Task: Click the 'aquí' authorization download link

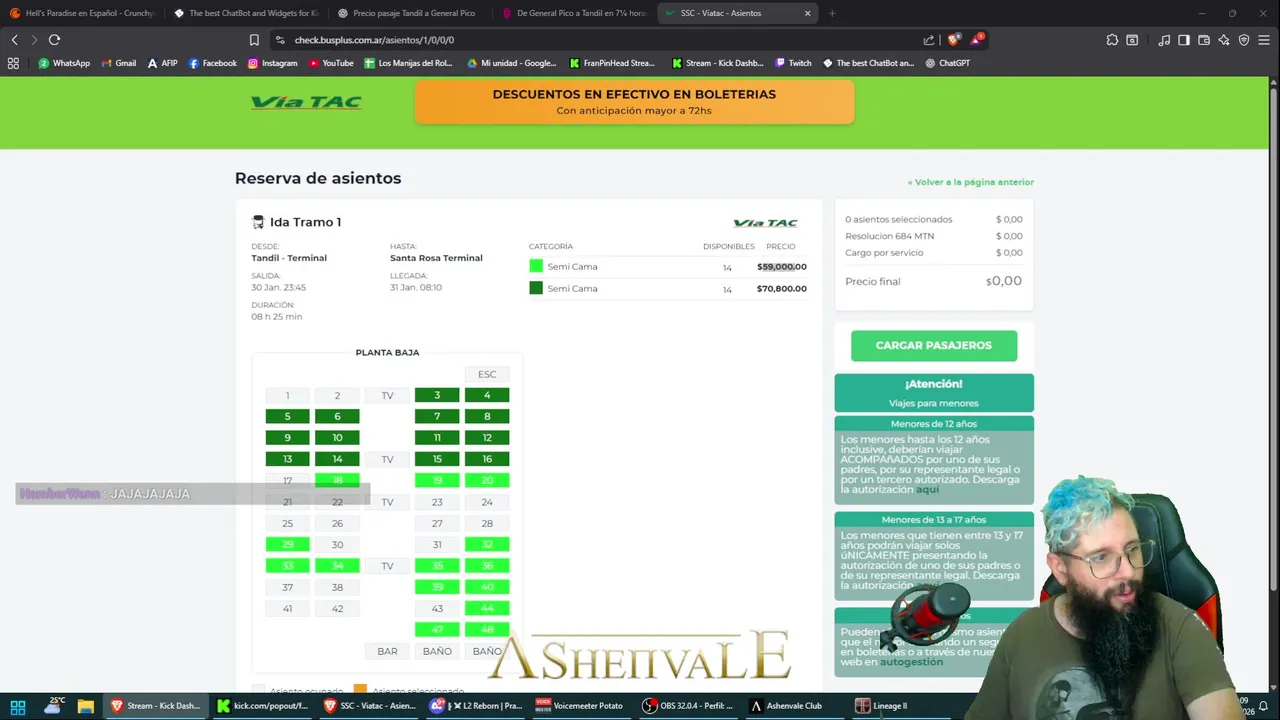Action: click(x=928, y=490)
